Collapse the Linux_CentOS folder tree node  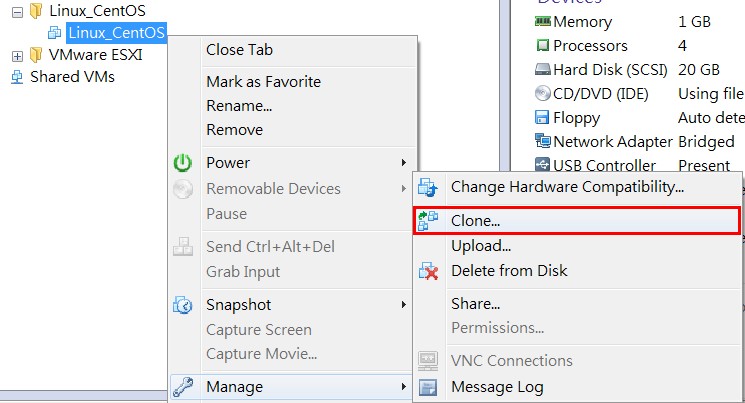pos(17,11)
